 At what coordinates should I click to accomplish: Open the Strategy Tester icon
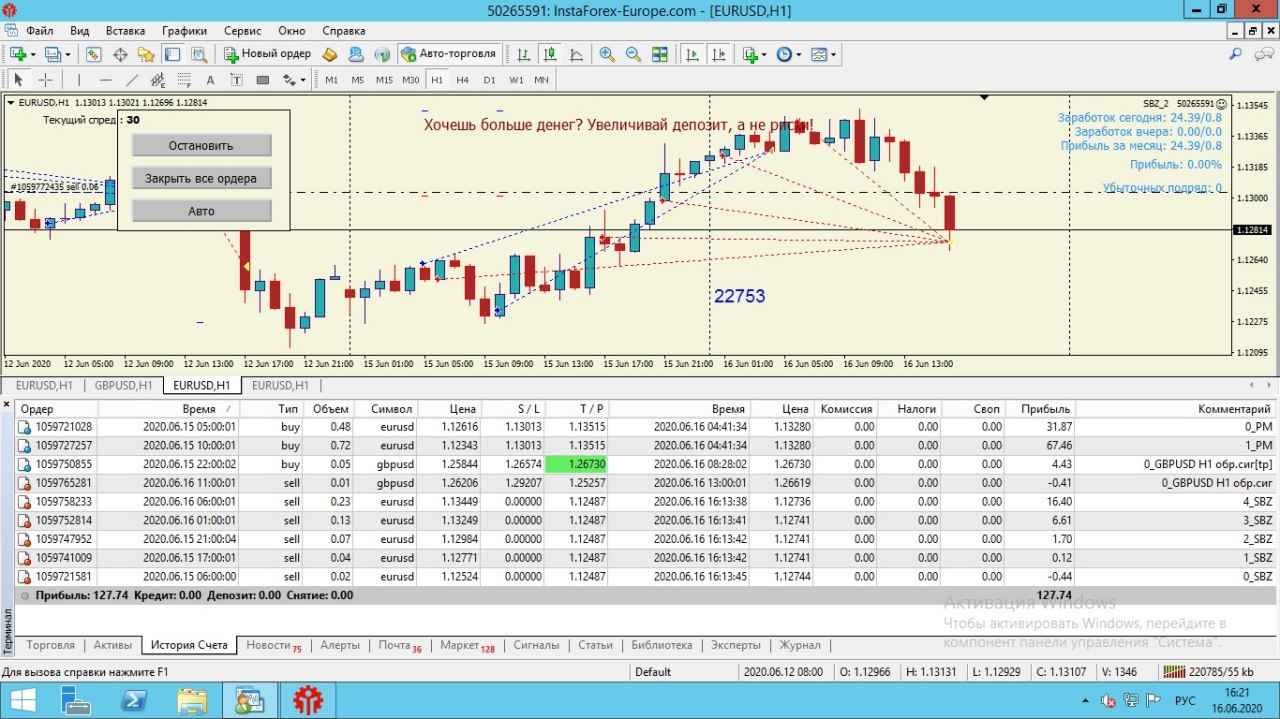click(198, 54)
